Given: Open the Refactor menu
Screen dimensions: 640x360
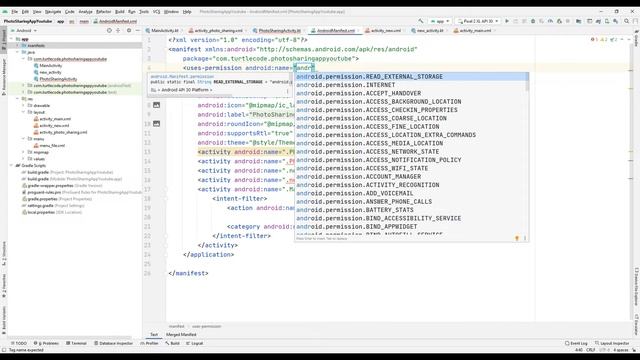Looking at the screenshot, I should pyautogui.click(x=103, y=12).
